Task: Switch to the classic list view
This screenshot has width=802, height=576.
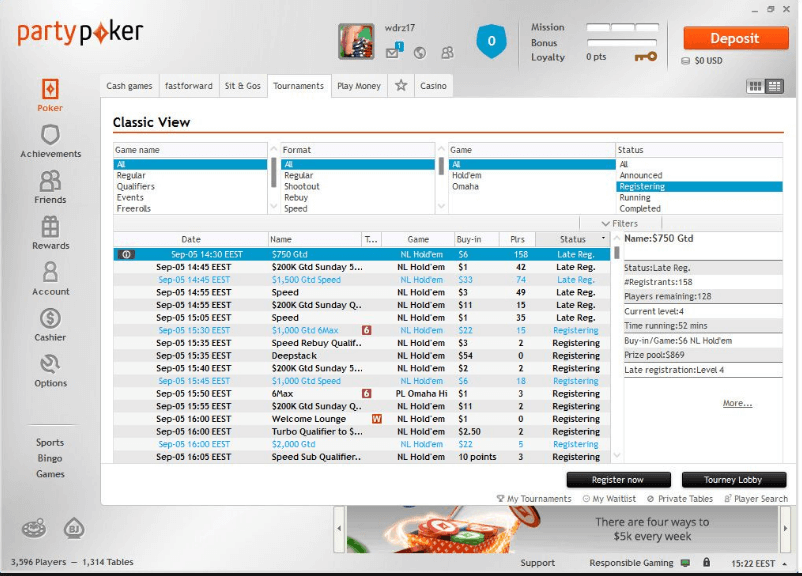Action: click(x=774, y=87)
